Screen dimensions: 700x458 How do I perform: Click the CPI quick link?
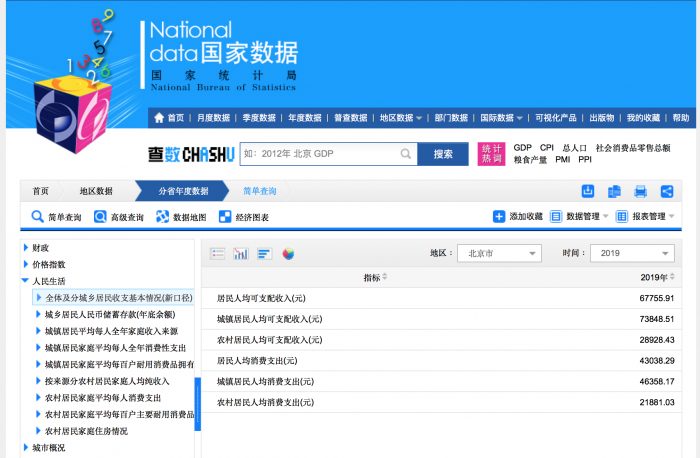click(x=547, y=148)
